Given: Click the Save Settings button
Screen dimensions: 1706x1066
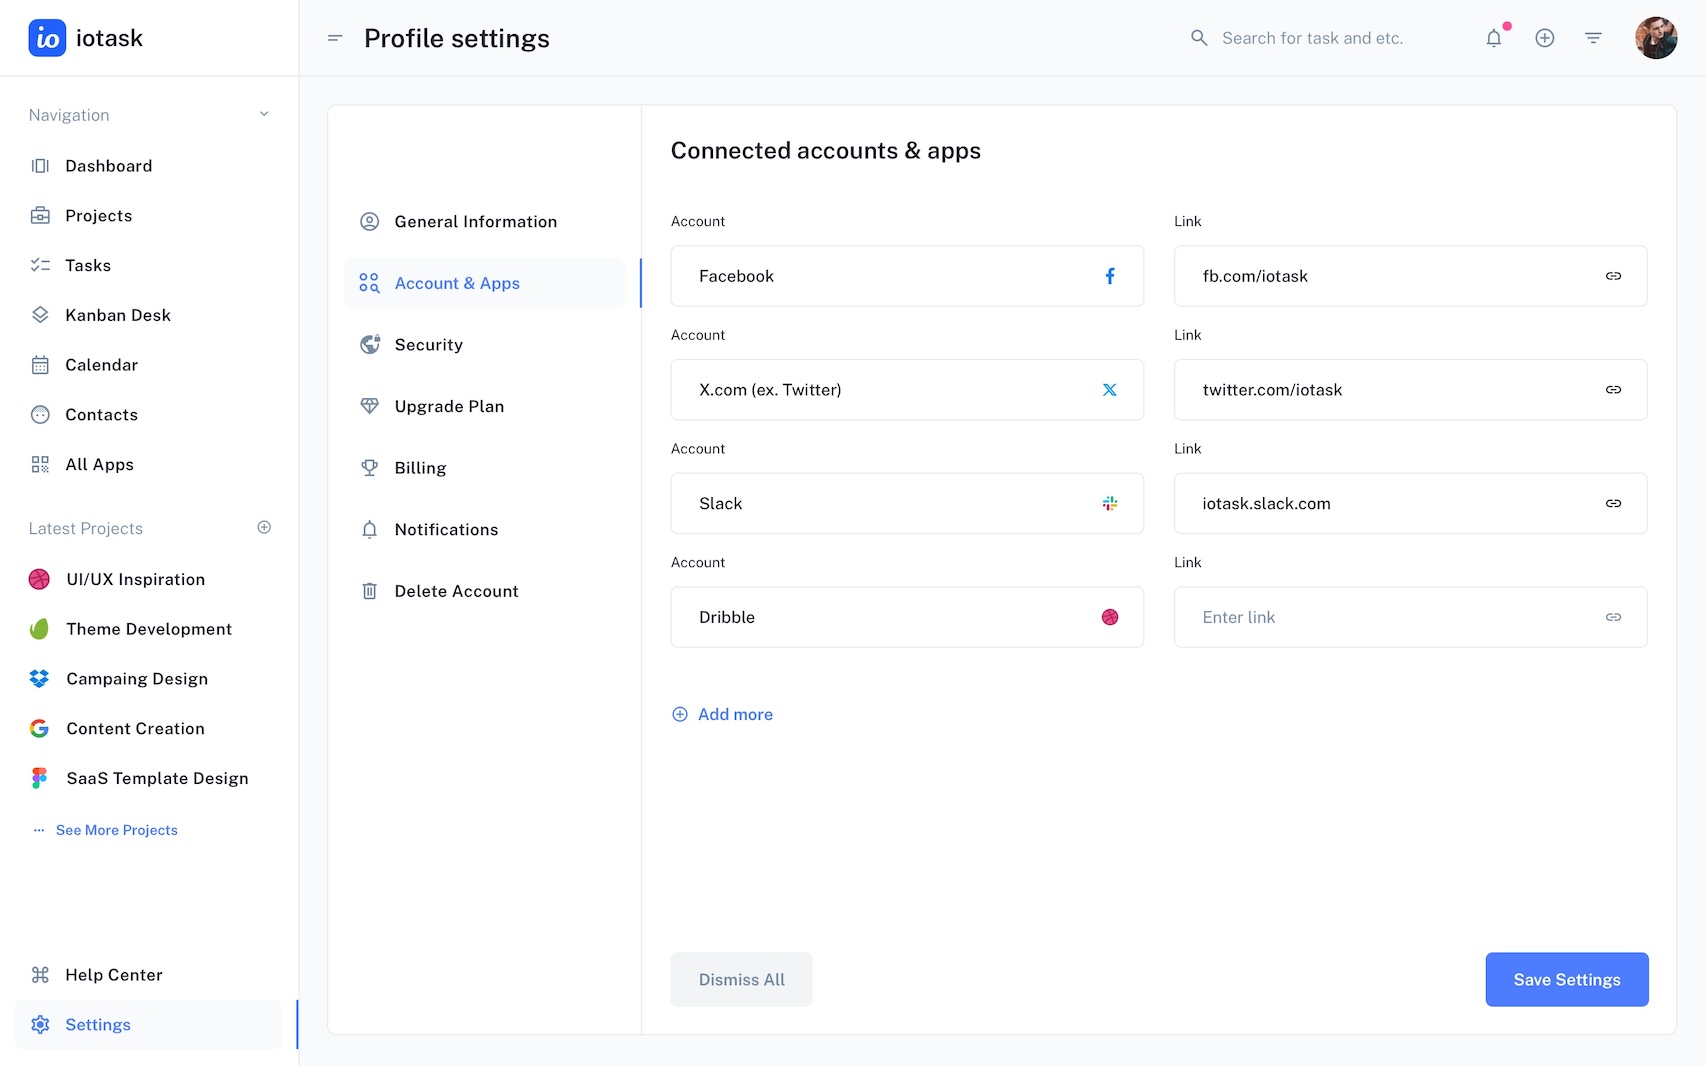Looking at the screenshot, I should click(x=1566, y=980).
